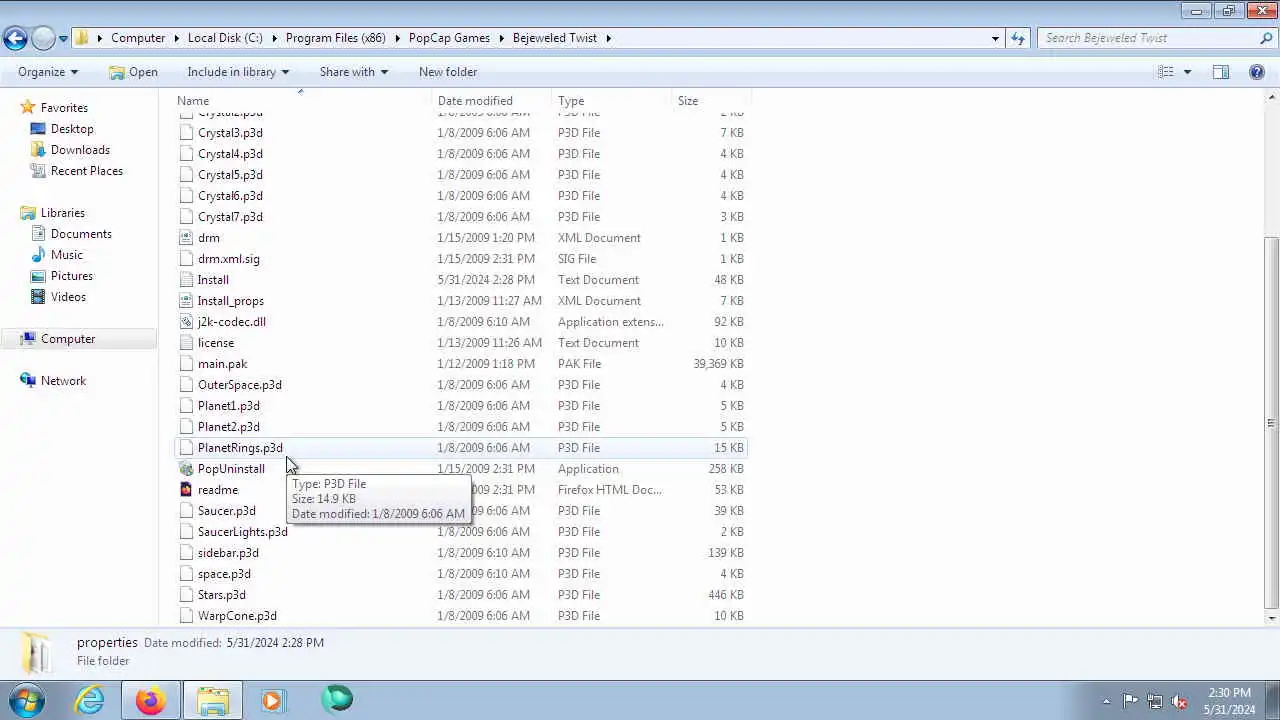This screenshot has width=1280, height=720.
Task: Select the license text document
Action: [x=216, y=343]
